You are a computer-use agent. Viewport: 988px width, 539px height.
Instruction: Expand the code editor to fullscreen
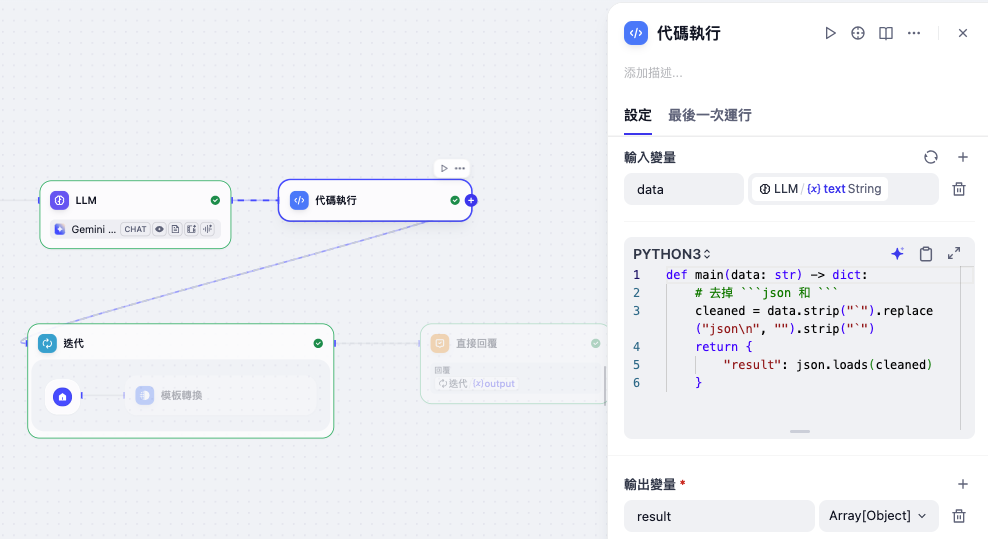(954, 254)
